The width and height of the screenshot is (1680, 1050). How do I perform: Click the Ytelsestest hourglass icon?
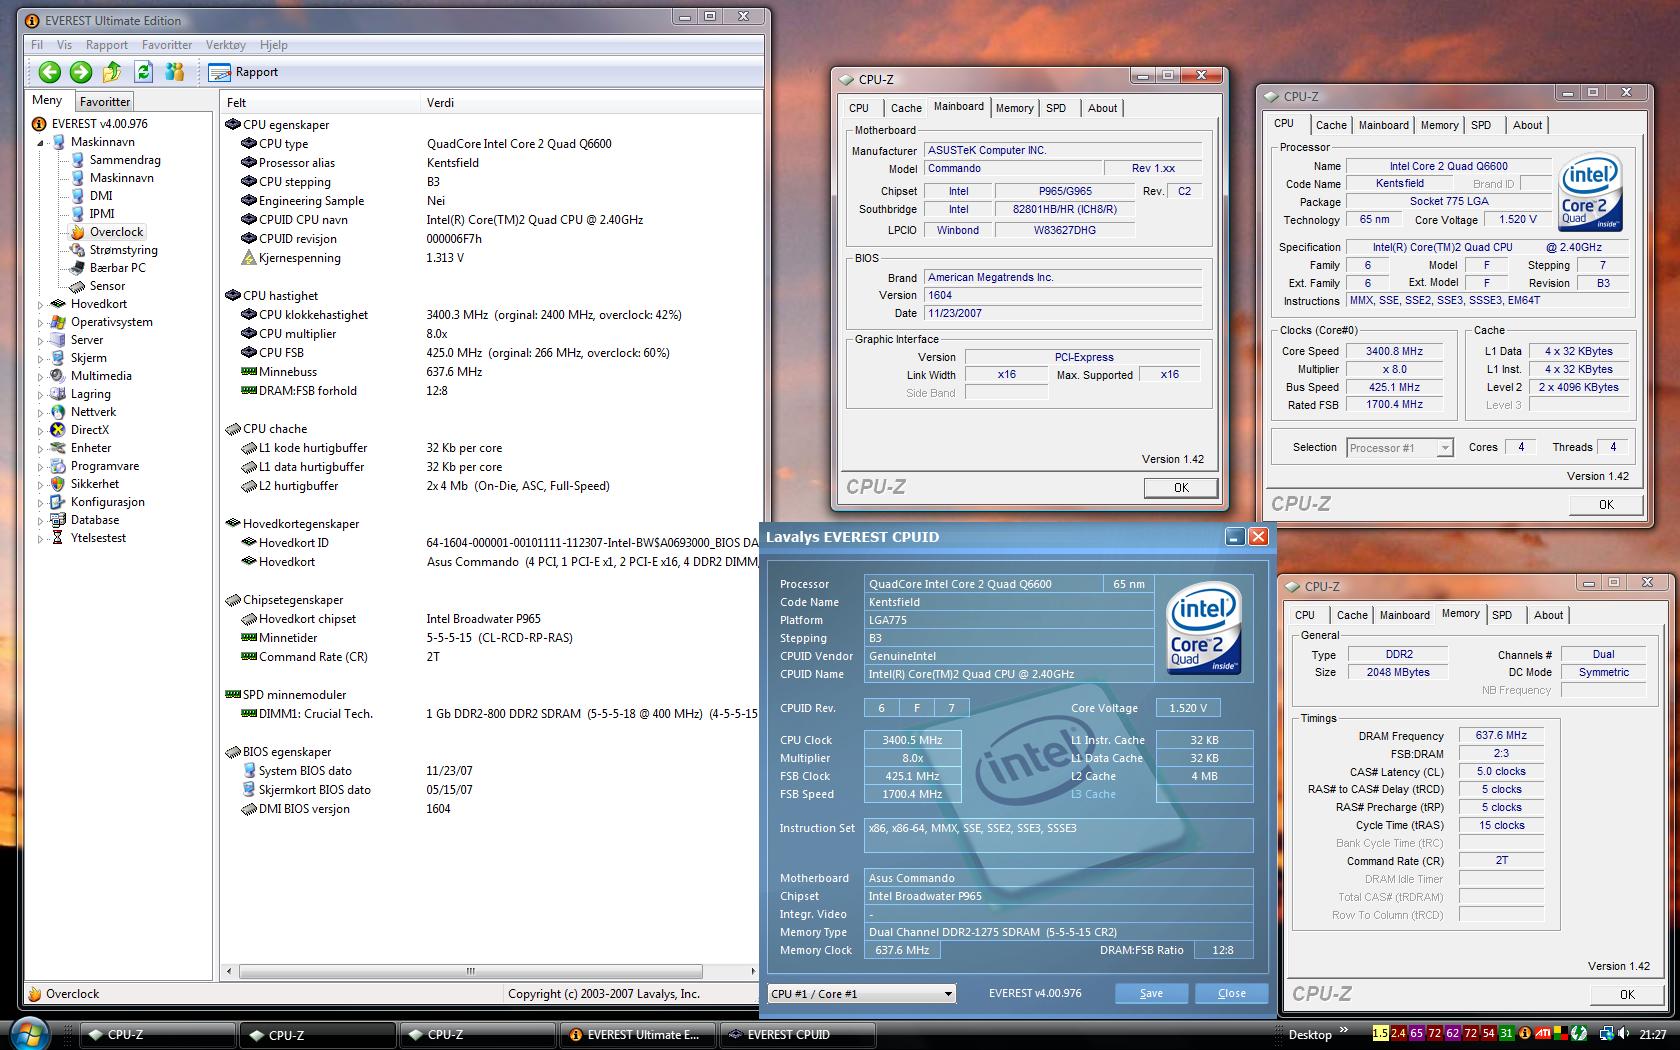pos(59,538)
